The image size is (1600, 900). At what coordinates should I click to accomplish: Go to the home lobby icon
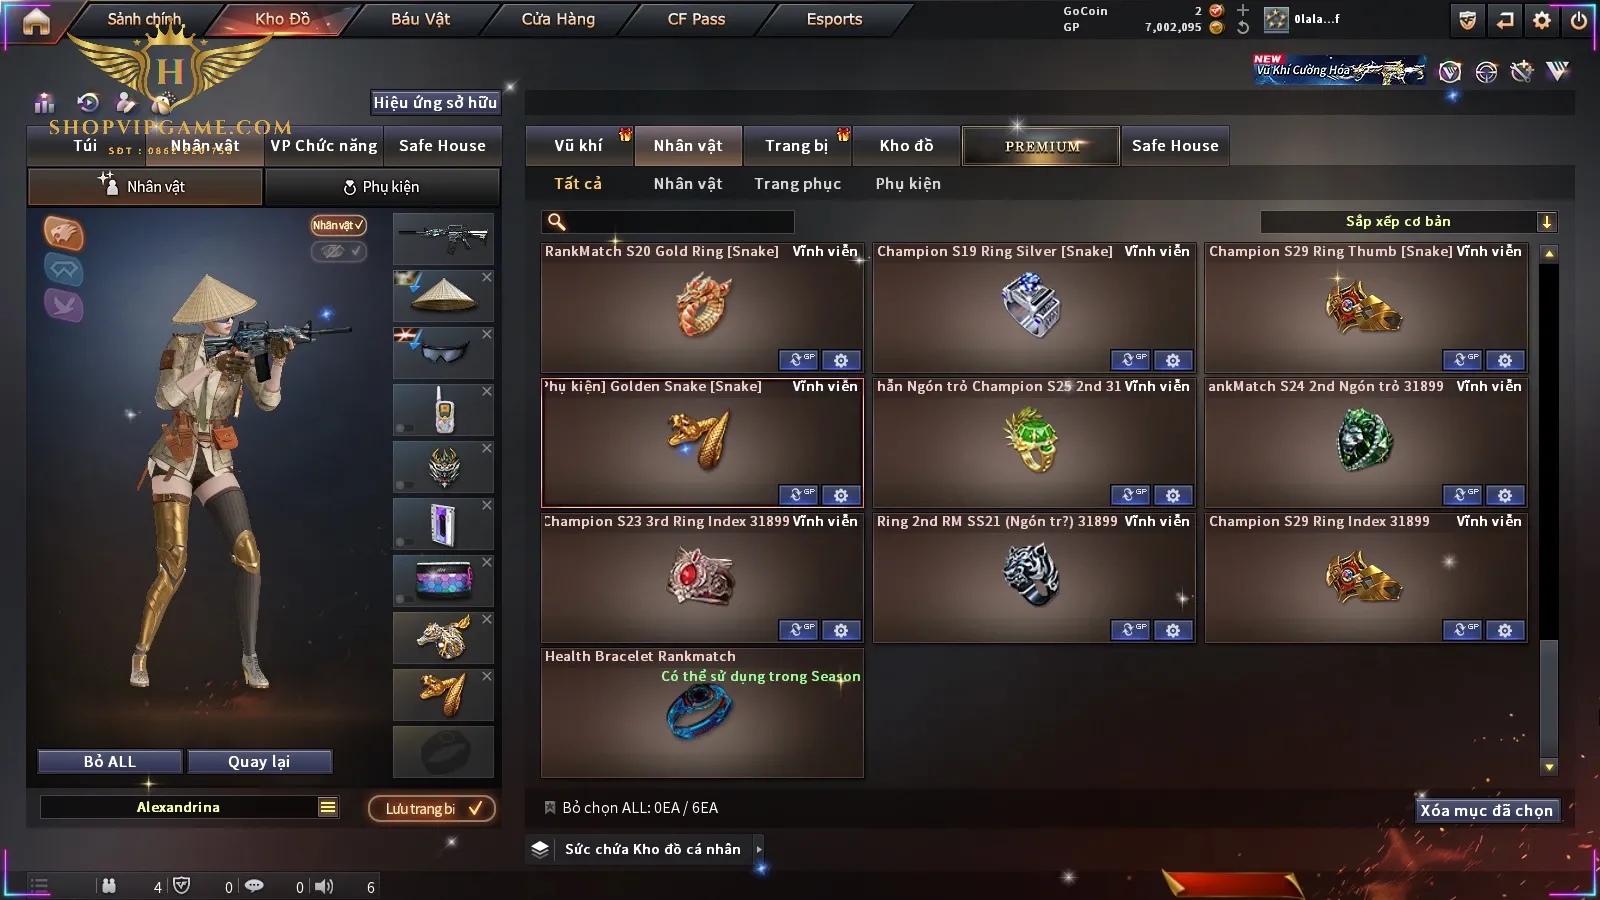pyautogui.click(x=36, y=21)
